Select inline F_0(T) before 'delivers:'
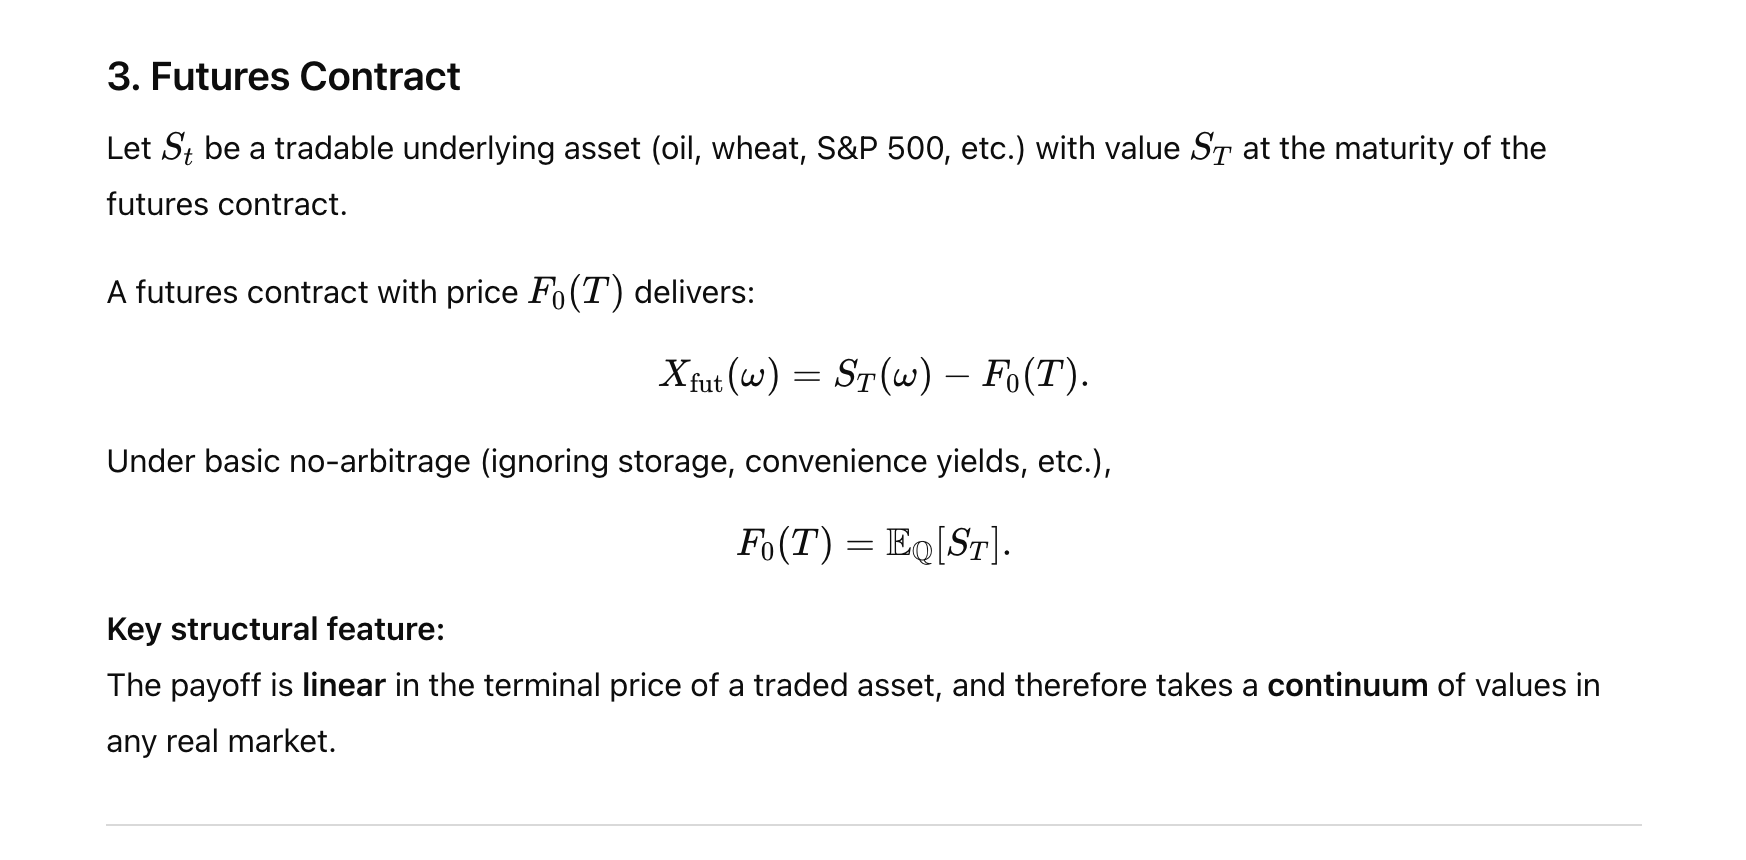The width and height of the screenshot is (1746, 860). pos(575,292)
